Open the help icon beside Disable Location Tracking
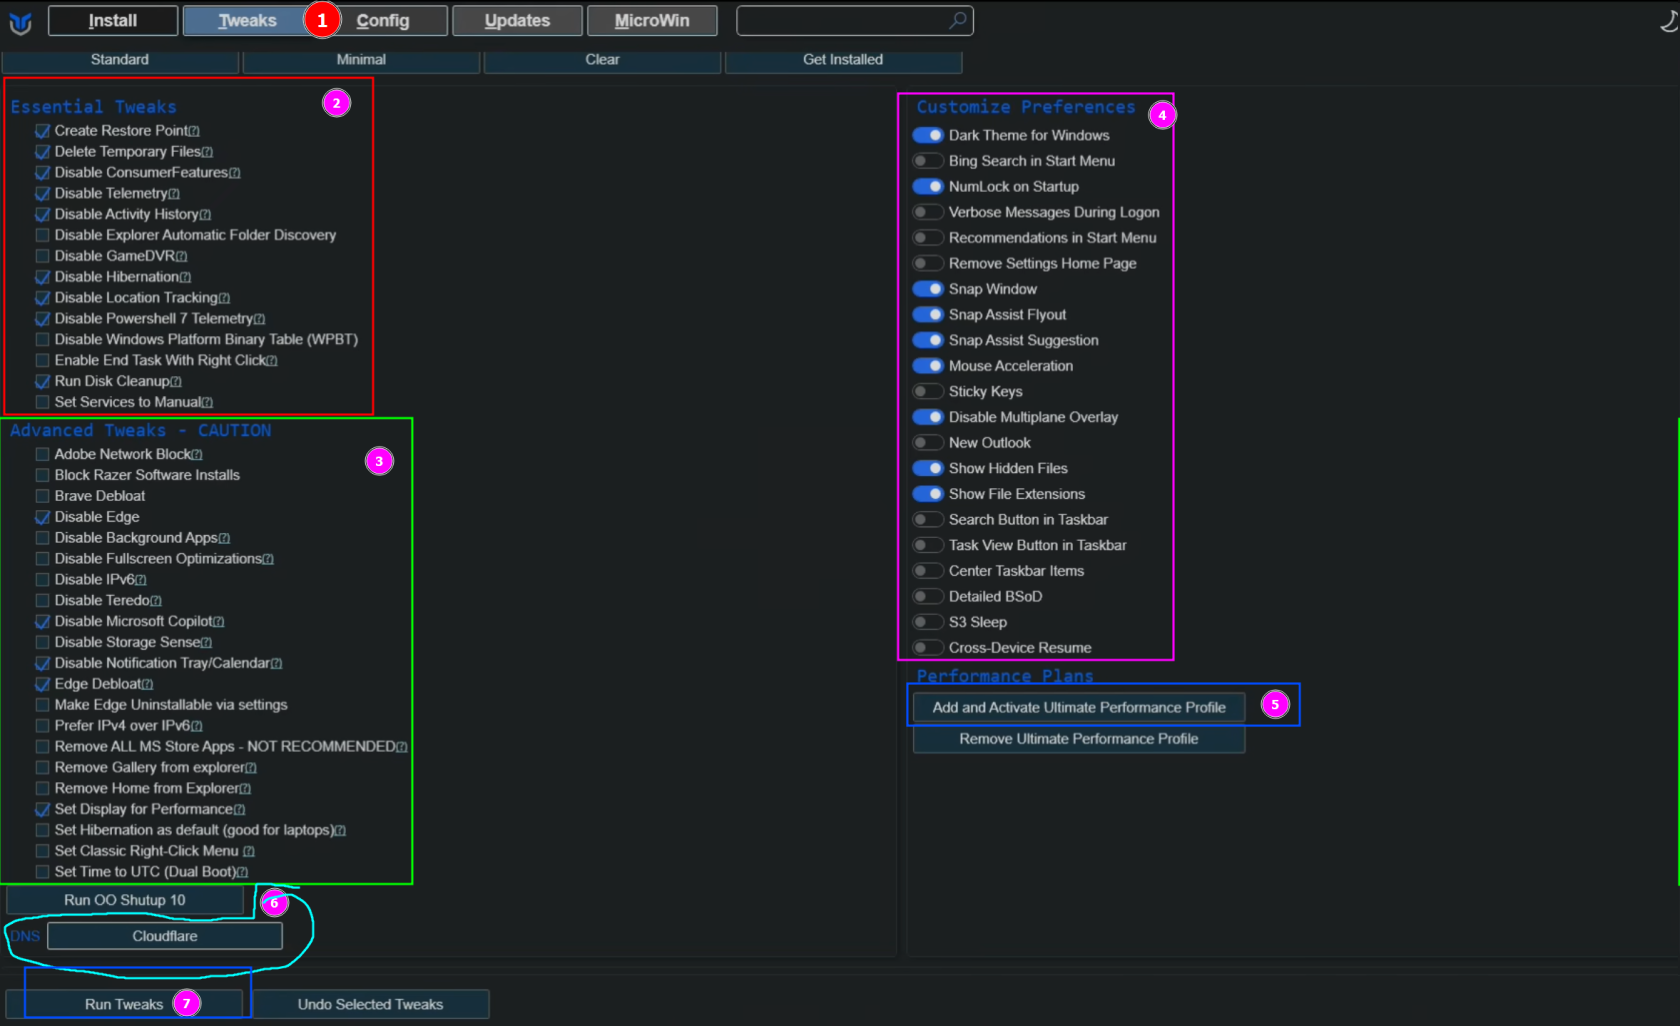Viewport: 1680px width, 1026px height. point(224,298)
